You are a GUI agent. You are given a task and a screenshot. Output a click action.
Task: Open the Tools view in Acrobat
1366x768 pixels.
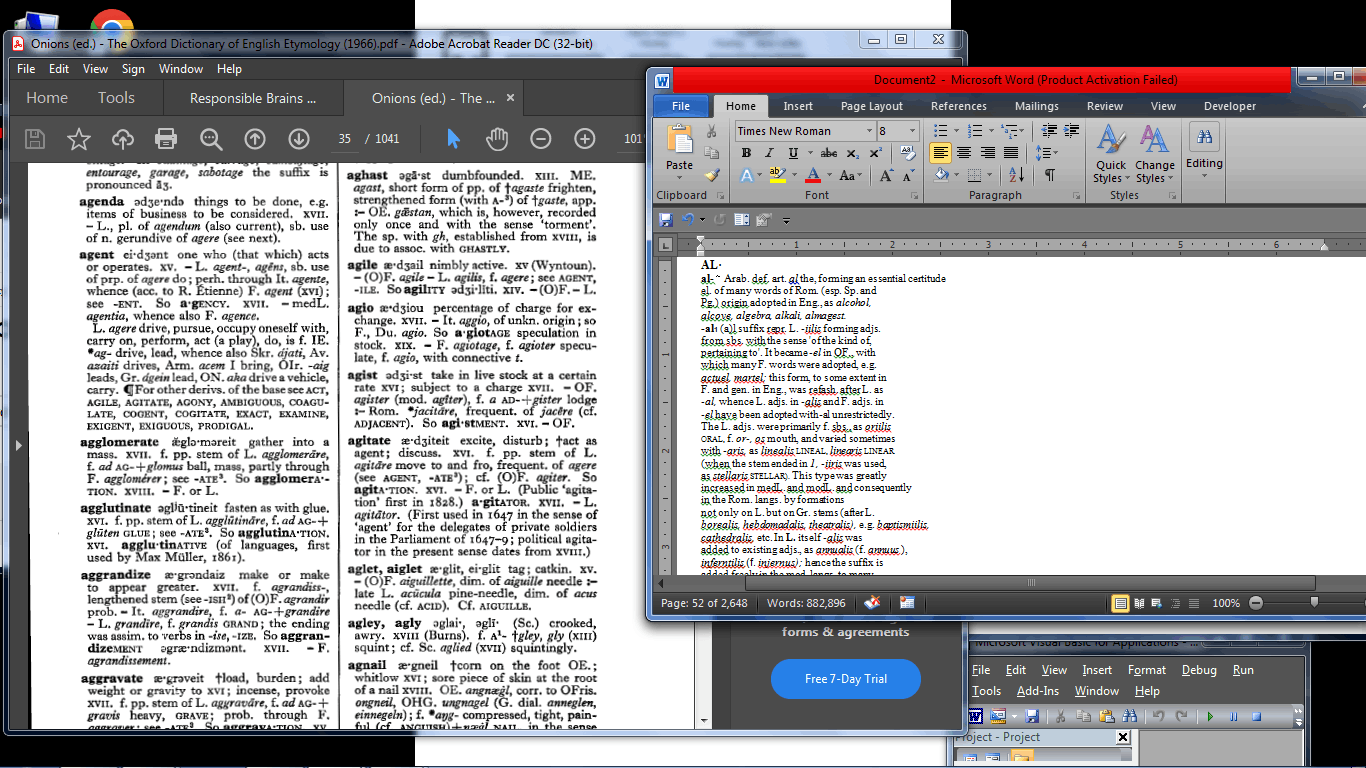(x=116, y=98)
